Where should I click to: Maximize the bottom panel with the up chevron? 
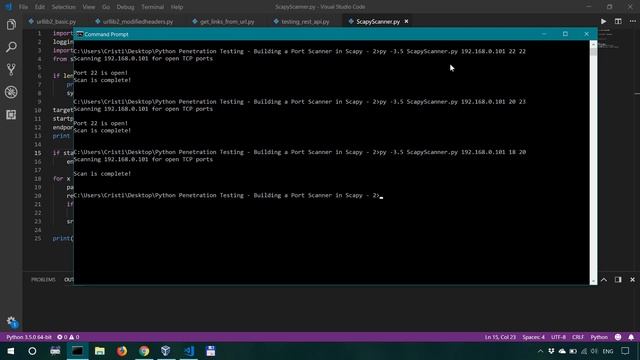tap(604, 280)
